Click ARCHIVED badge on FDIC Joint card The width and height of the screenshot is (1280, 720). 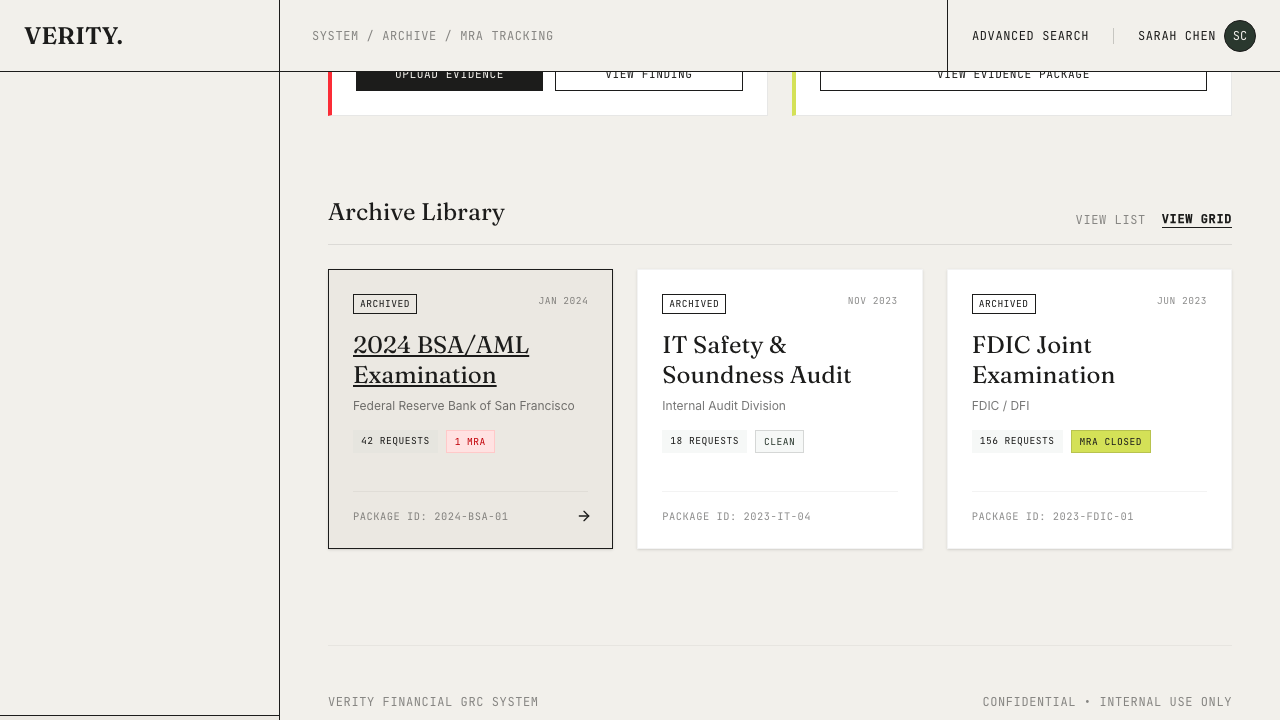tap(1004, 304)
